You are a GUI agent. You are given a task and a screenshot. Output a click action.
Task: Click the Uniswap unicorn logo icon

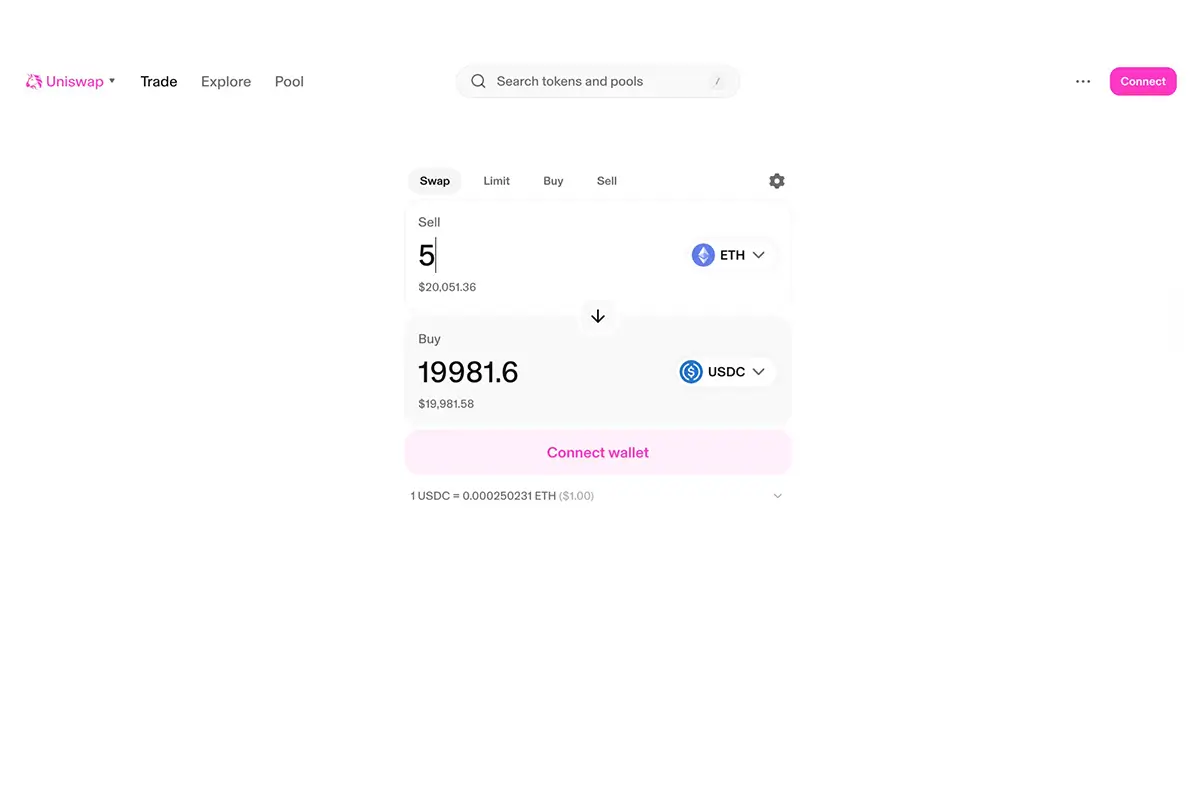point(34,82)
